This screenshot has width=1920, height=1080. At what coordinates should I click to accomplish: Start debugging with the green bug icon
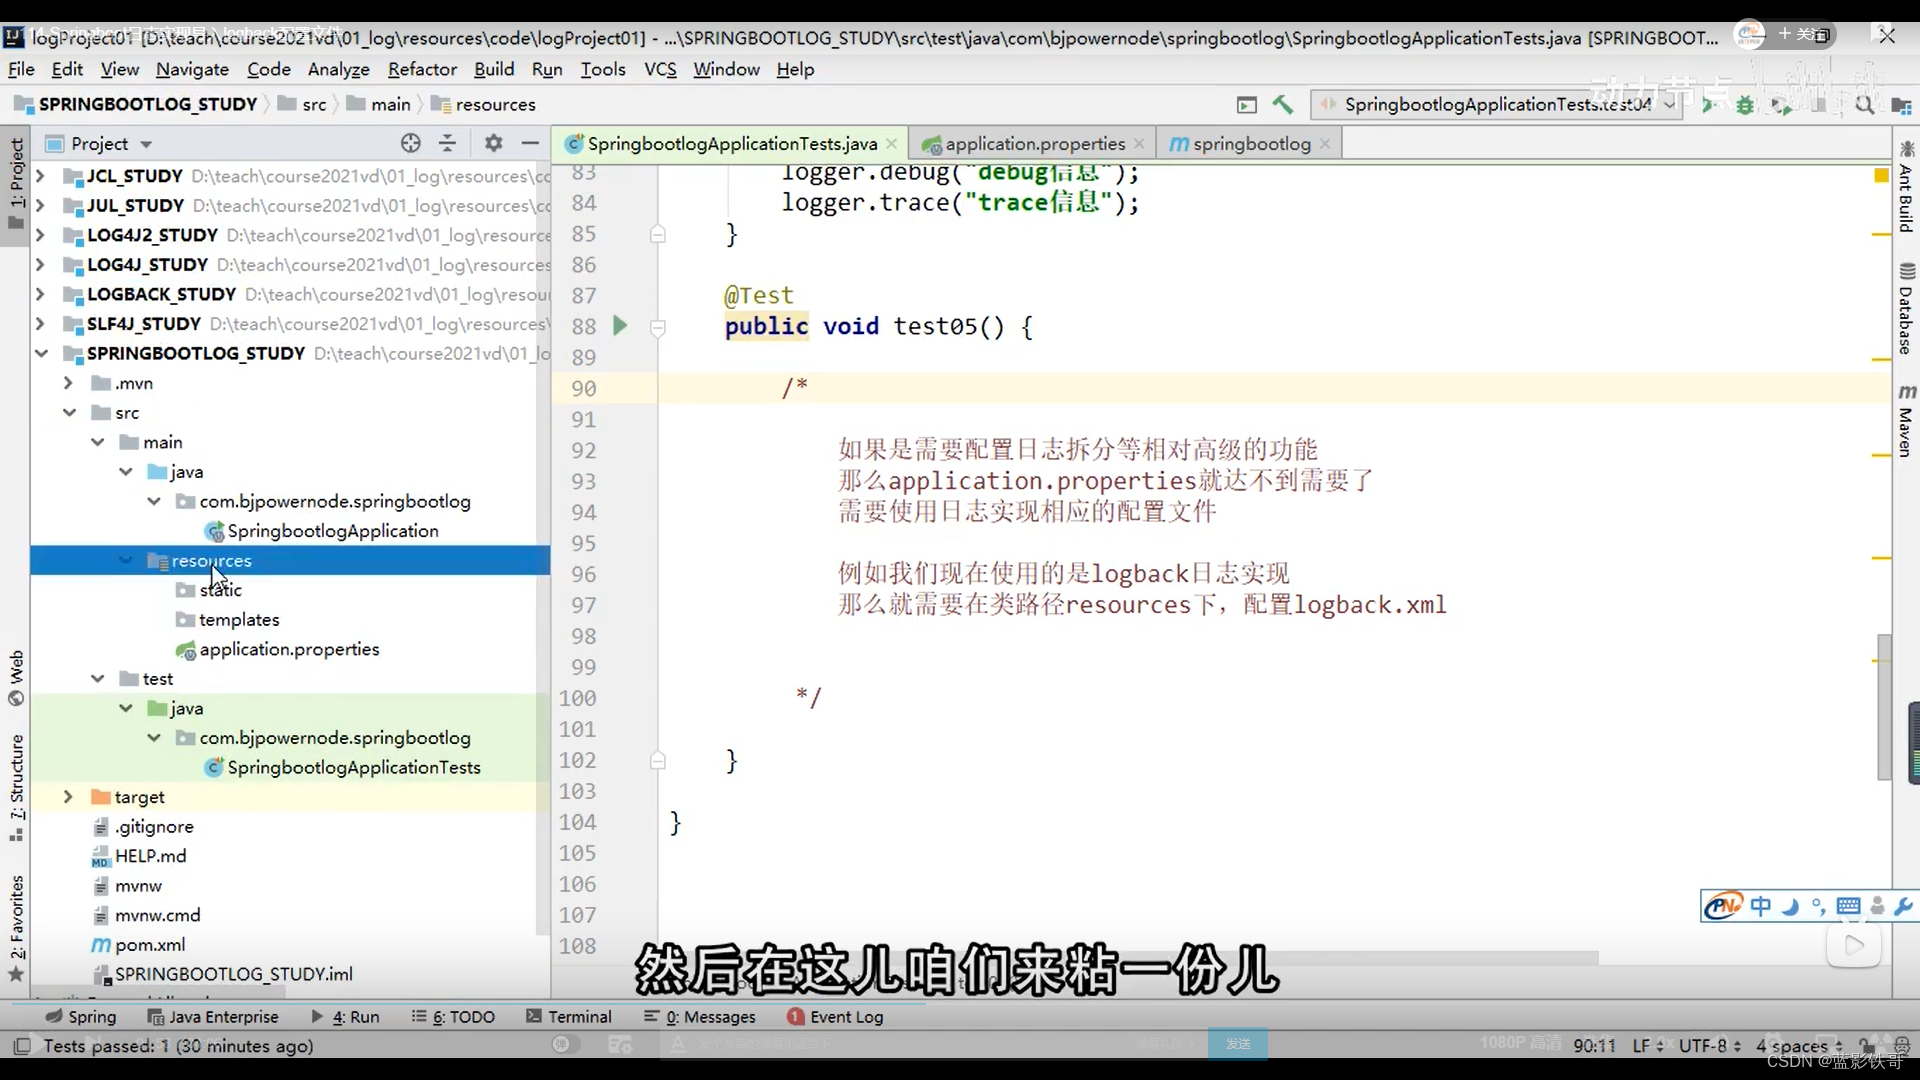(1745, 104)
